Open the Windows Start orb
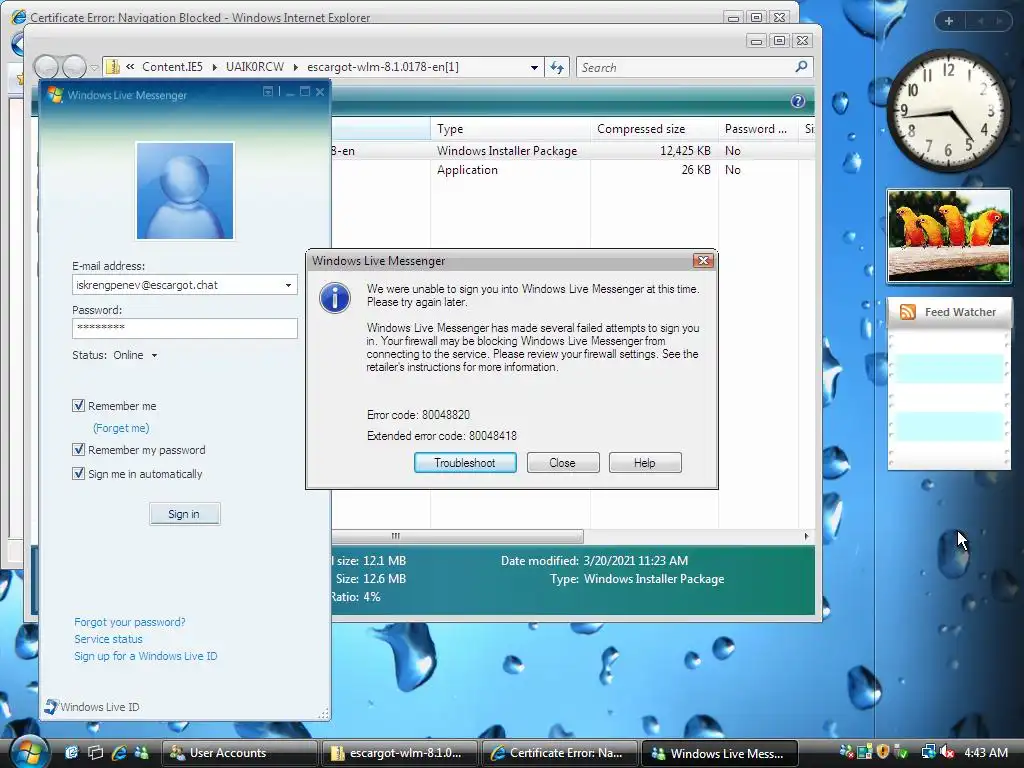Screen dimensions: 1024x768 point(27,752)
